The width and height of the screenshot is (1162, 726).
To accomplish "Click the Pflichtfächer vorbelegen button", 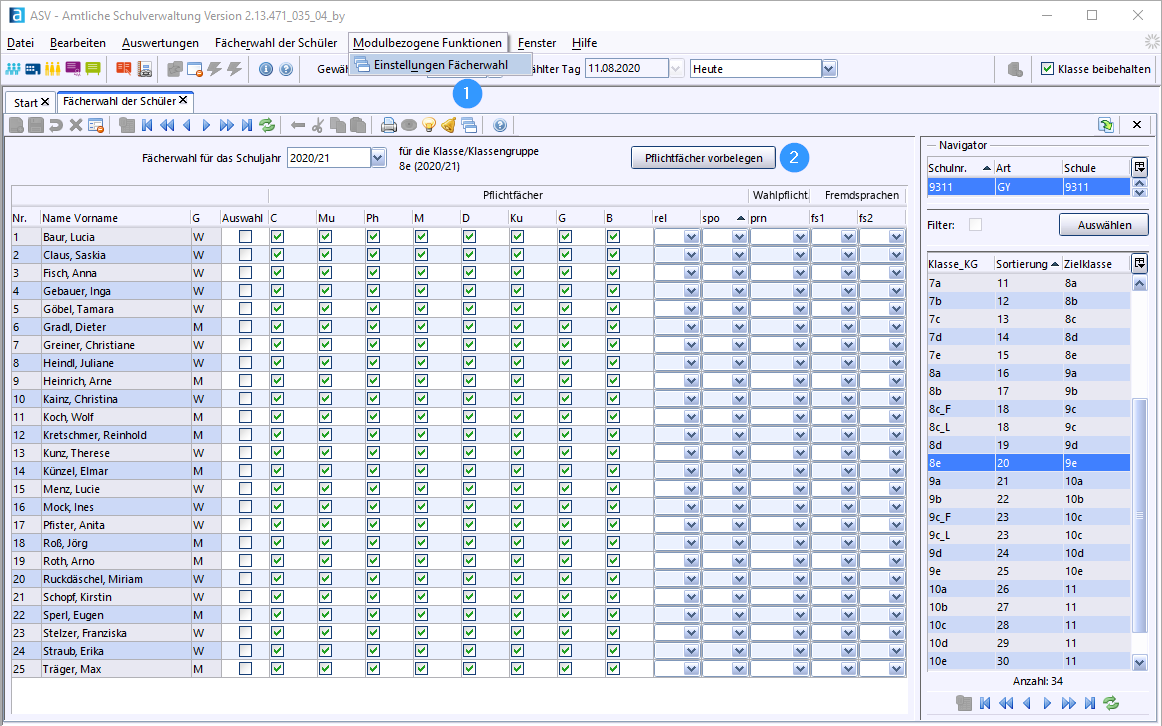I will click(703, 158).
